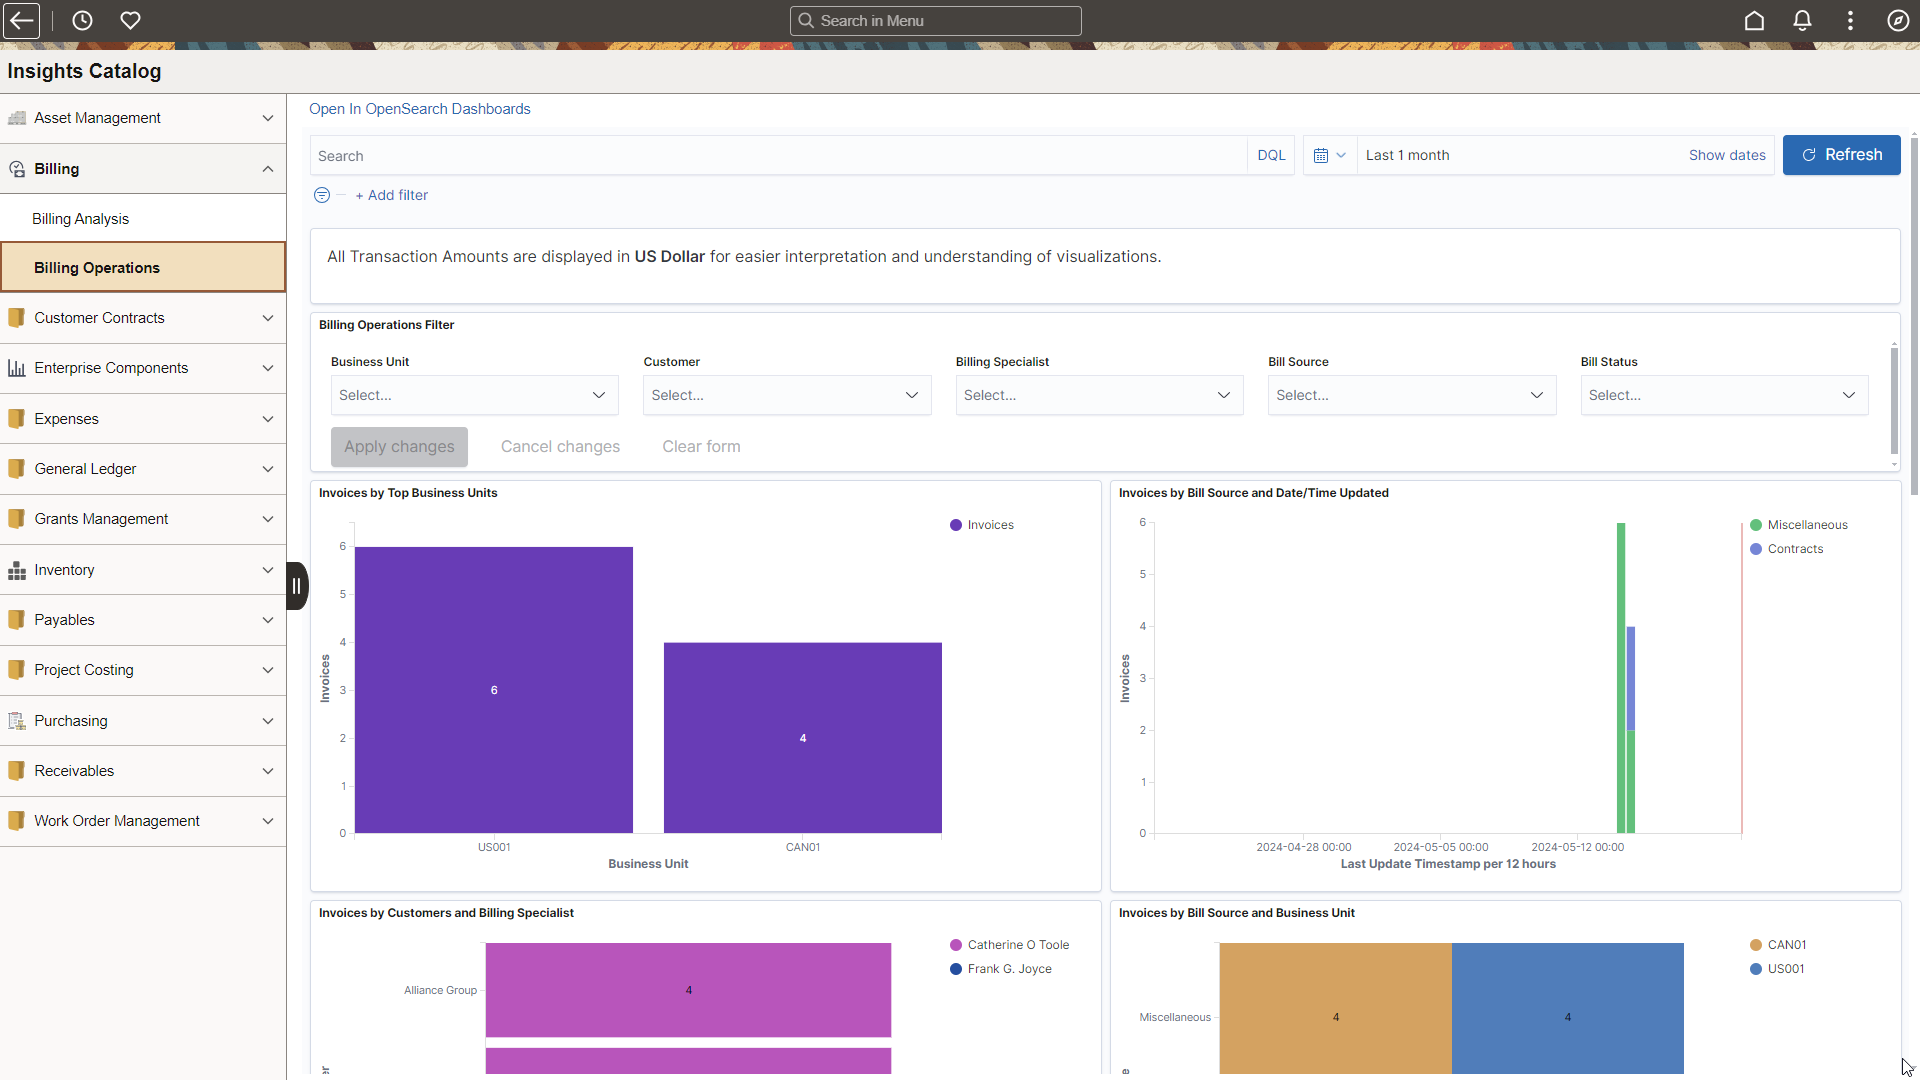This screenshot has width=1920, height=1080.
Task: Click the notifications bell icon
Action: (1801, 20)
